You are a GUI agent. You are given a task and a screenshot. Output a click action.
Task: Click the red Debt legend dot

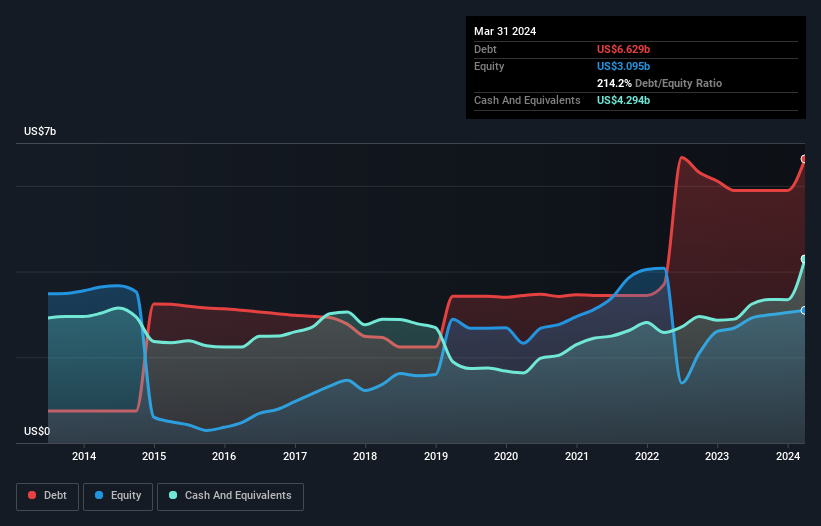(32, 495)
